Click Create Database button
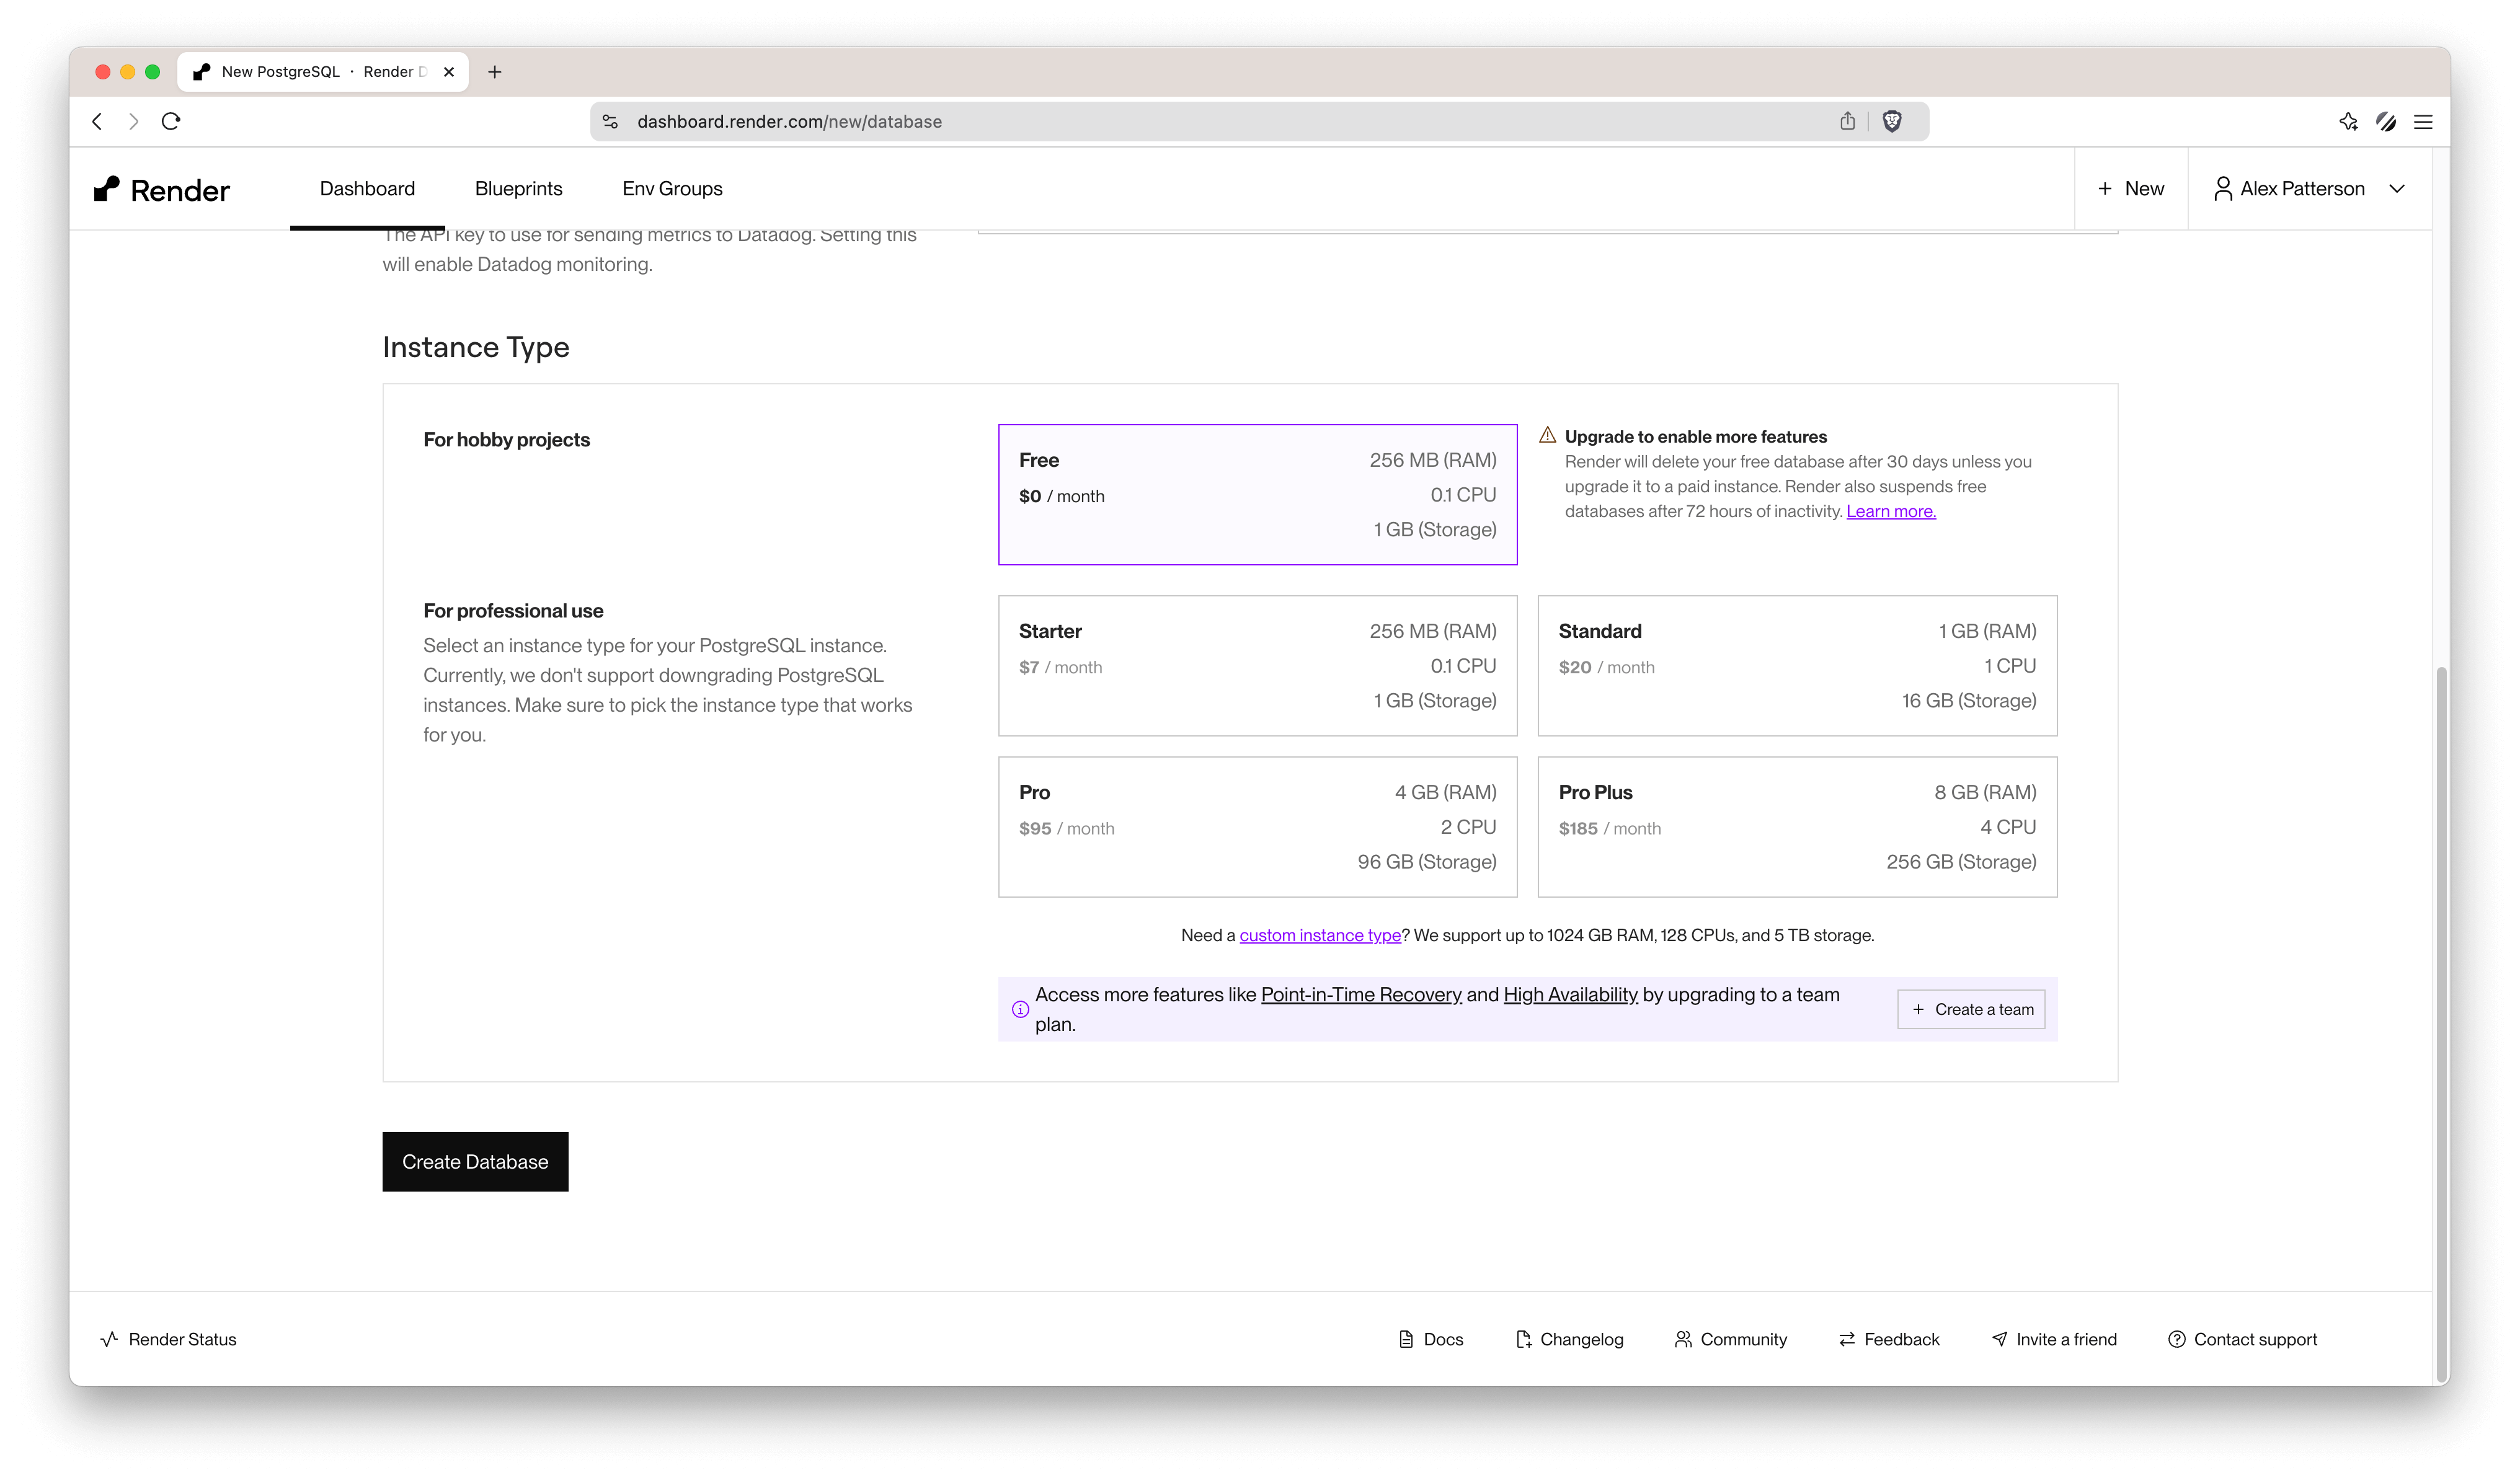 (475, 1162)
